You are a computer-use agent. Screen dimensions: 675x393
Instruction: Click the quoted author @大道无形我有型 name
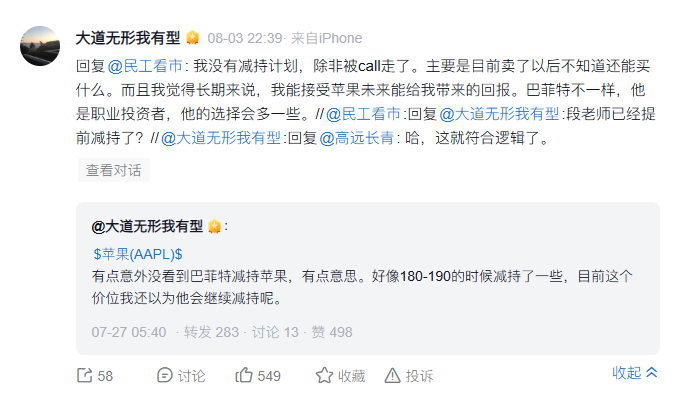pyautogui.click(x=147, y=226)
